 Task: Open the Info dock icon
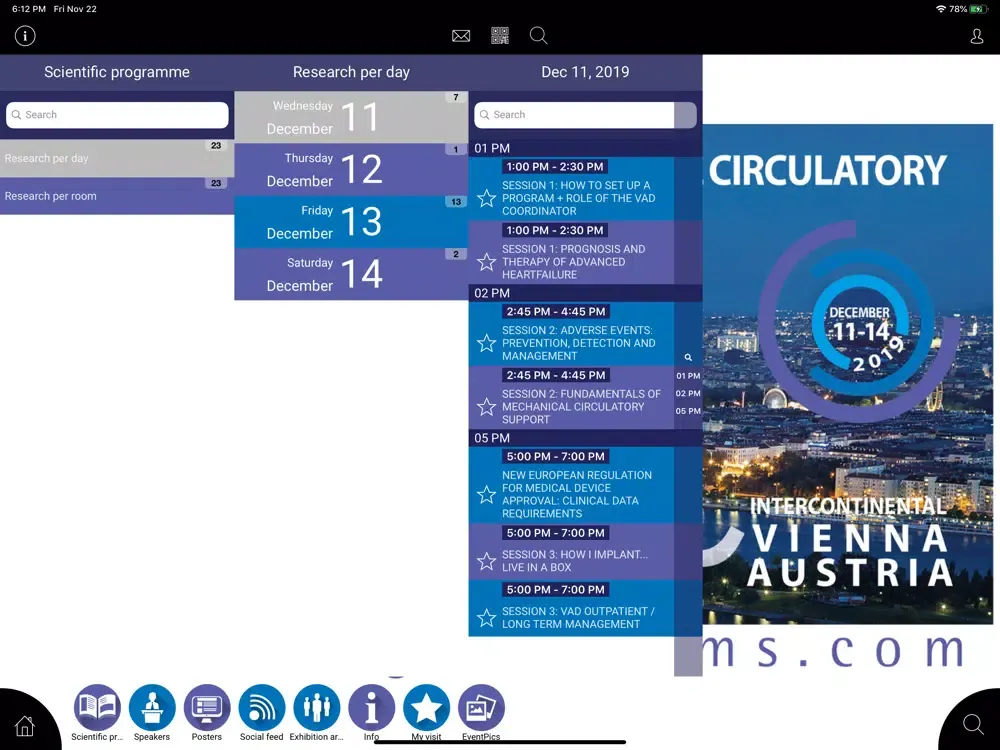tap(371, 707)
